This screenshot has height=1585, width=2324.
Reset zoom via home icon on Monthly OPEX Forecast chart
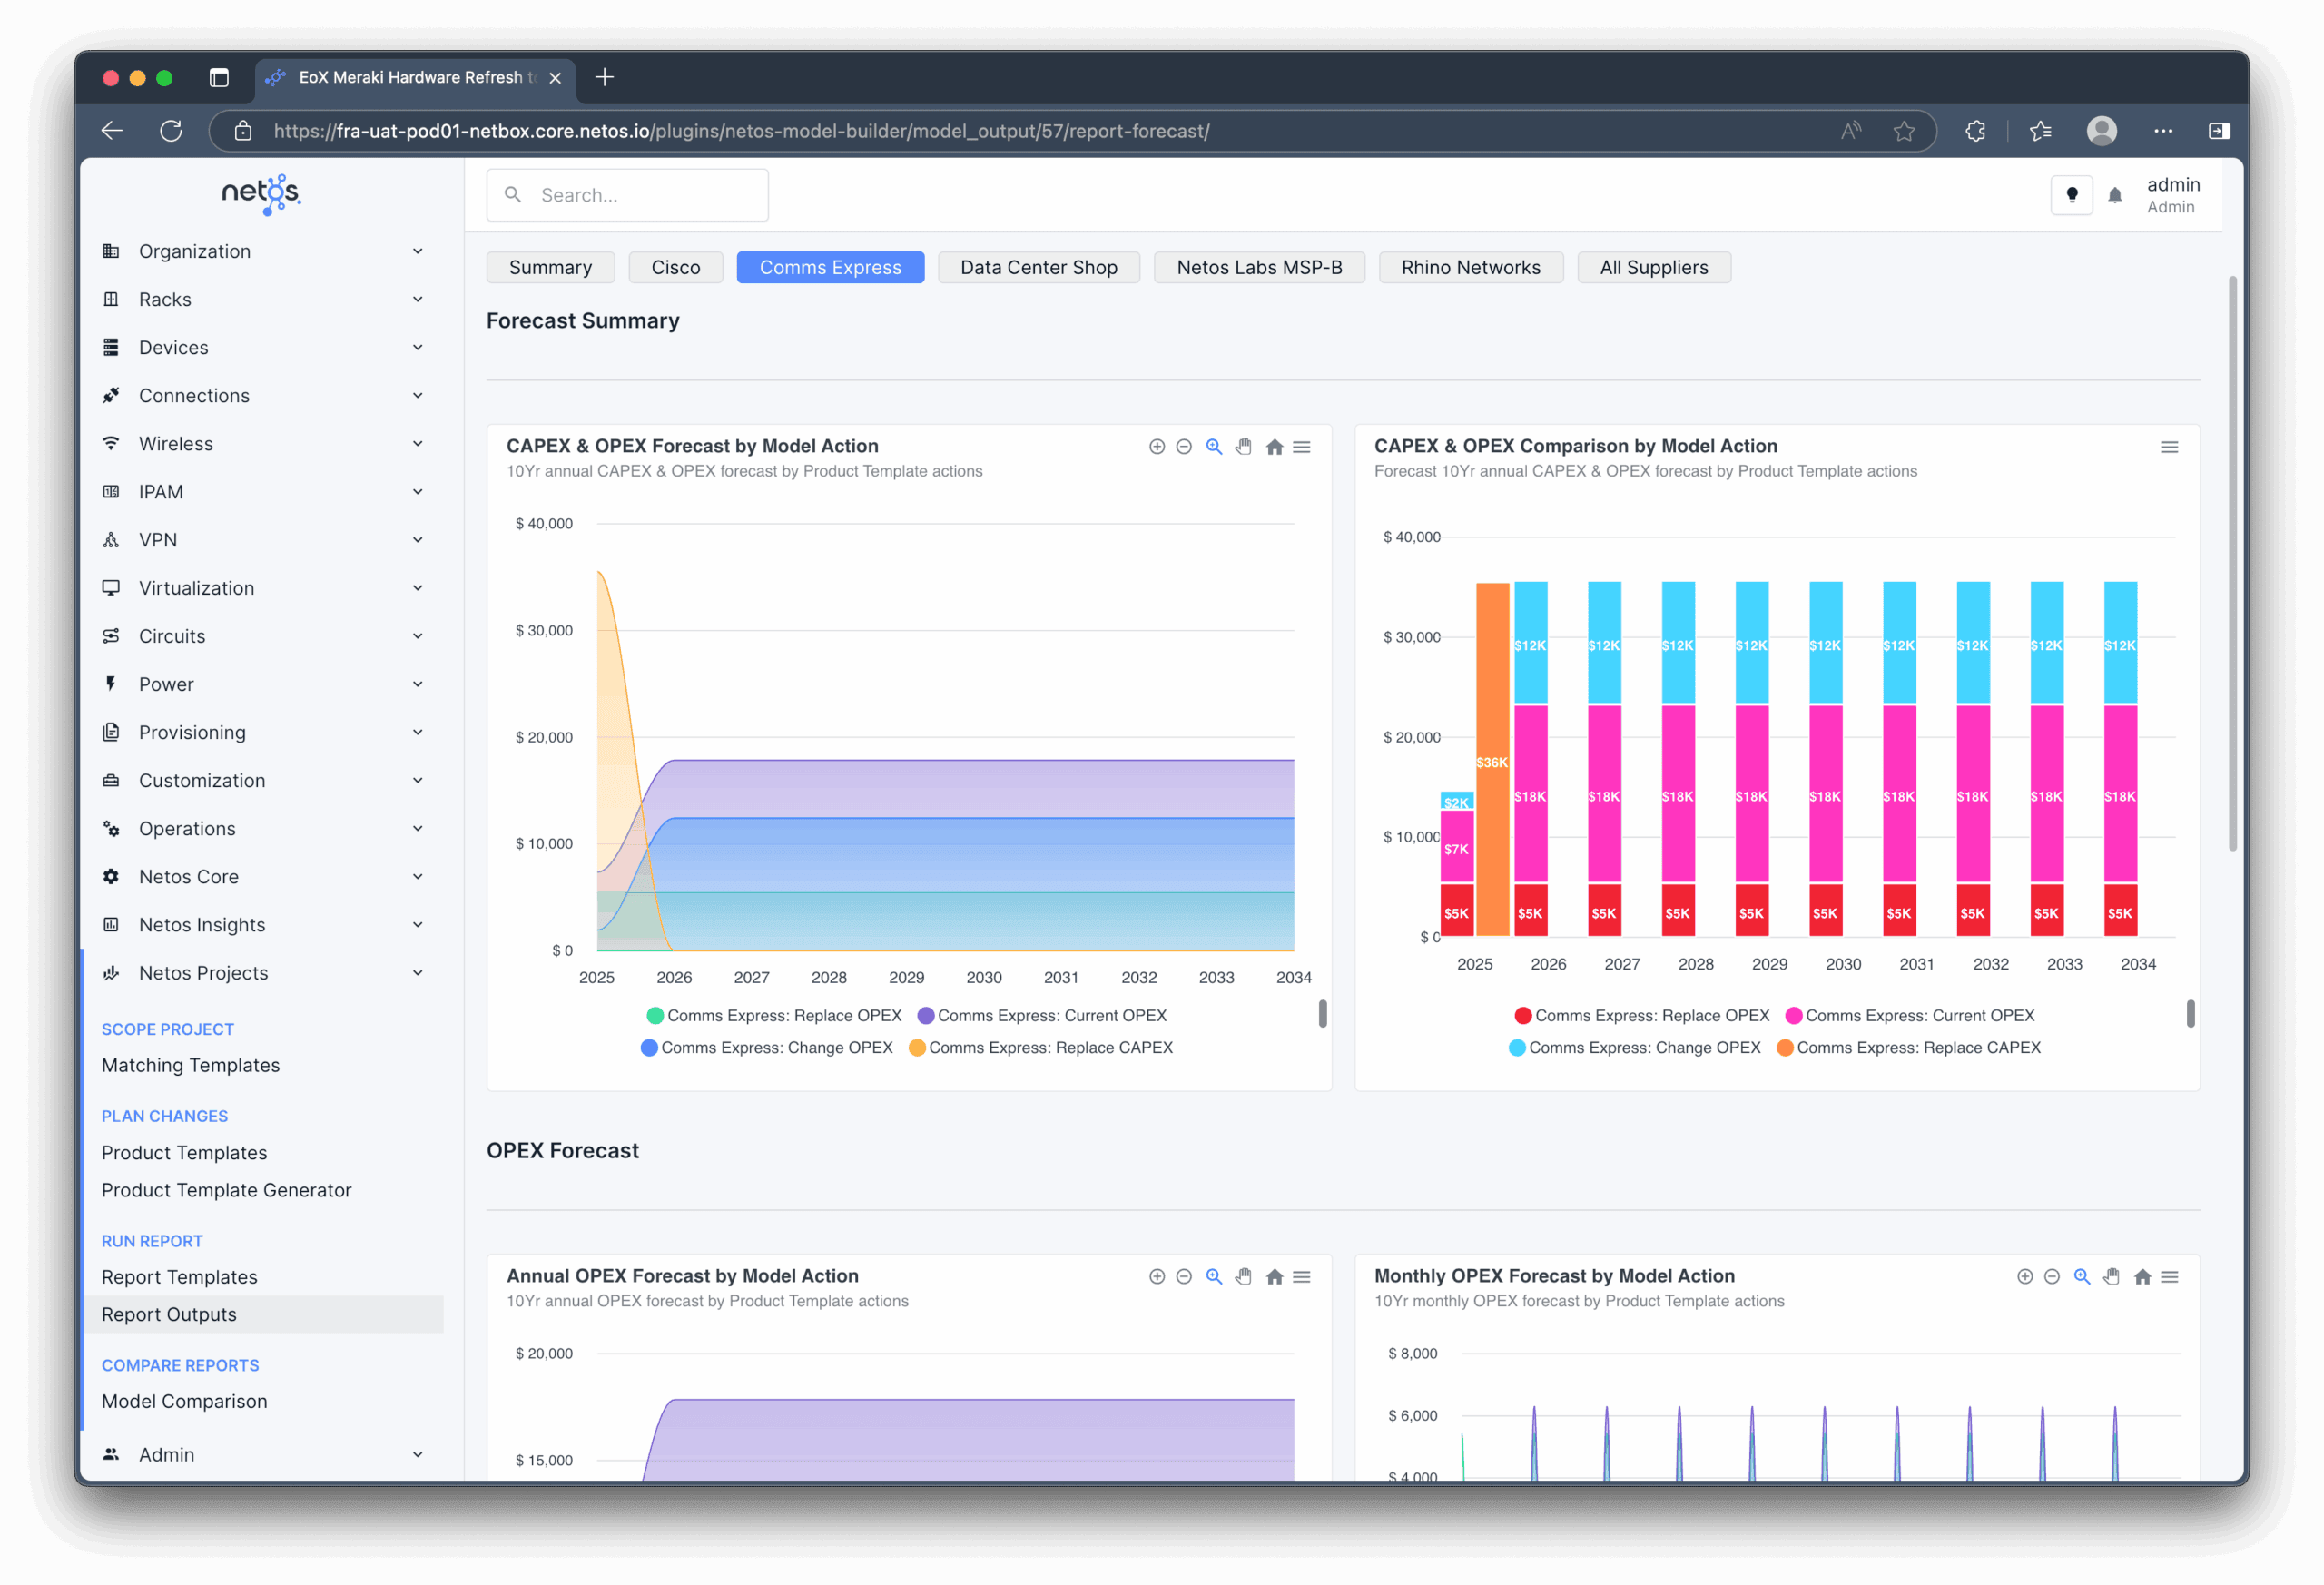pos(2142,1277)
